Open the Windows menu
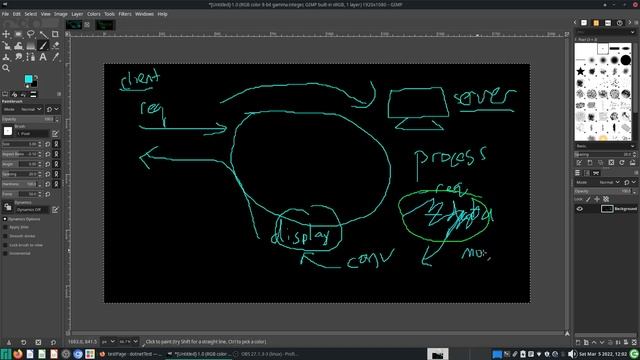 [144, 14]
